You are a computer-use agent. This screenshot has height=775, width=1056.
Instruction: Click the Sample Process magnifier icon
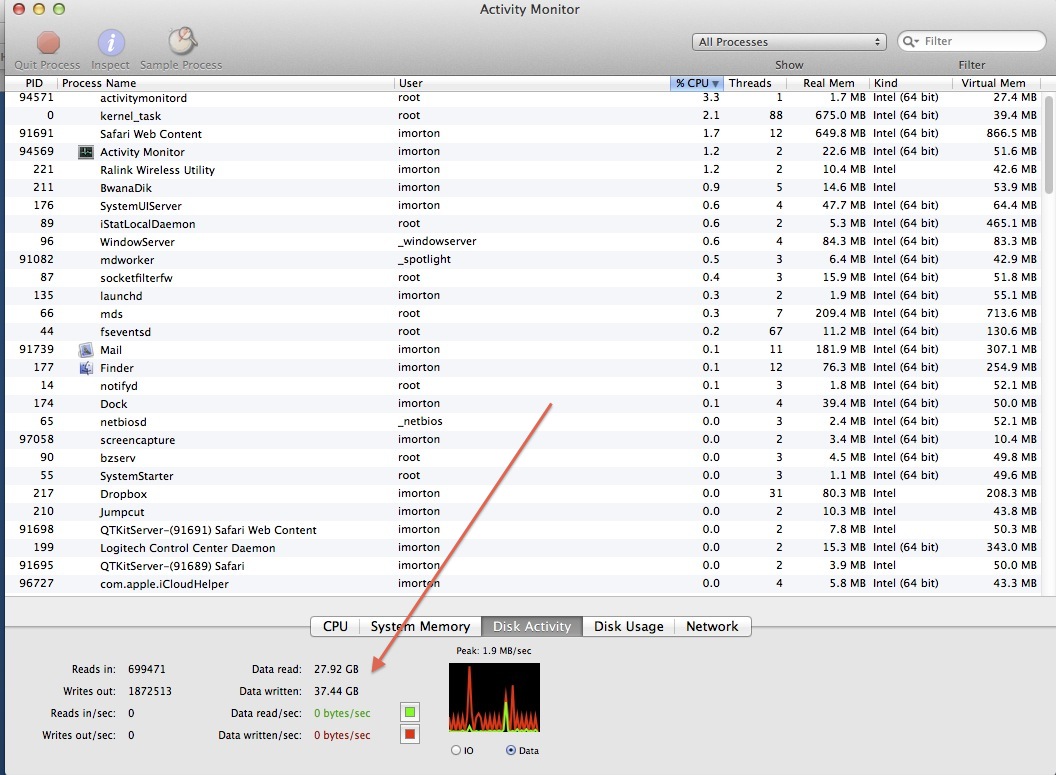click(182, 42)
